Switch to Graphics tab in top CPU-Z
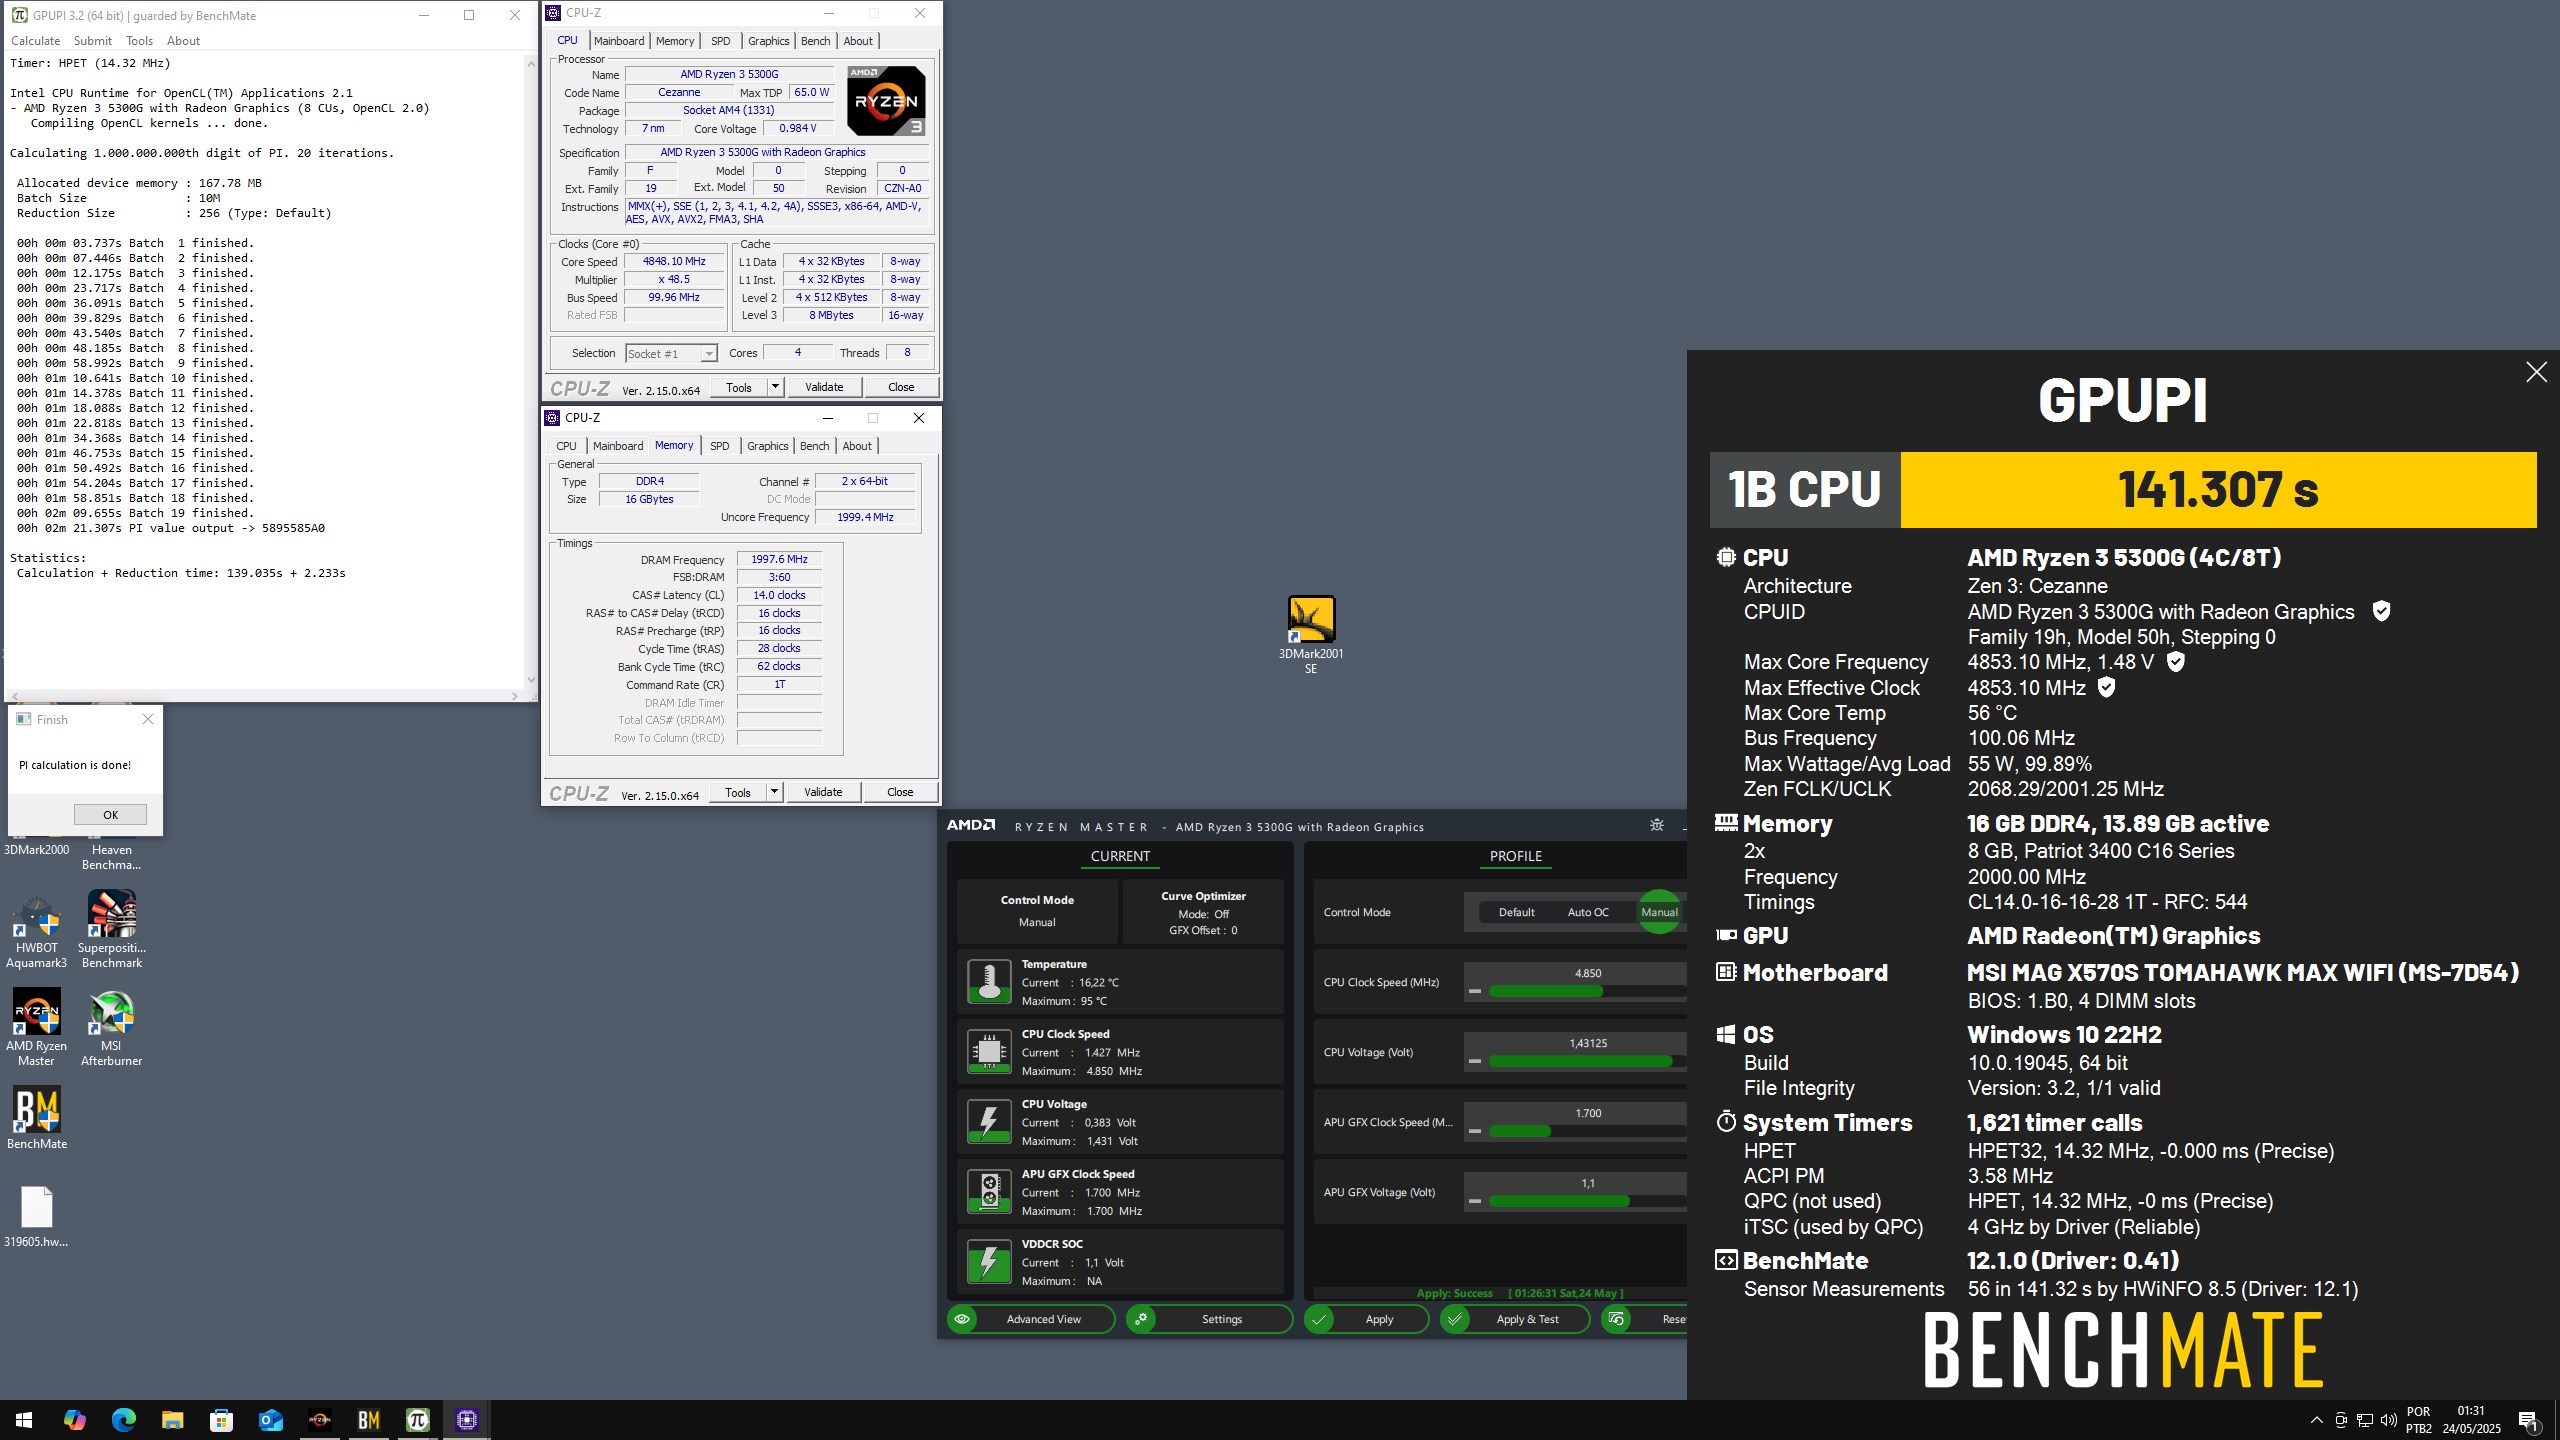2560x1440 pixels. [x=768, y=41]
